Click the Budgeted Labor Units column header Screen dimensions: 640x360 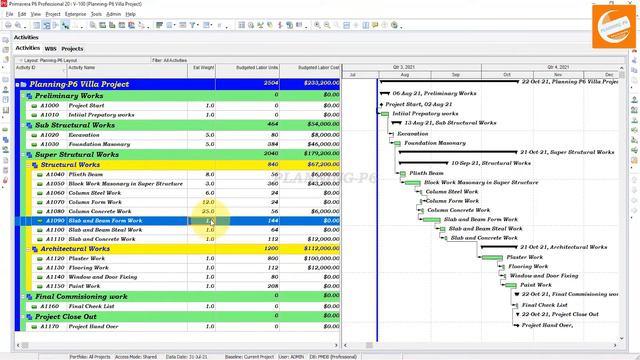[x=248, y=70]
